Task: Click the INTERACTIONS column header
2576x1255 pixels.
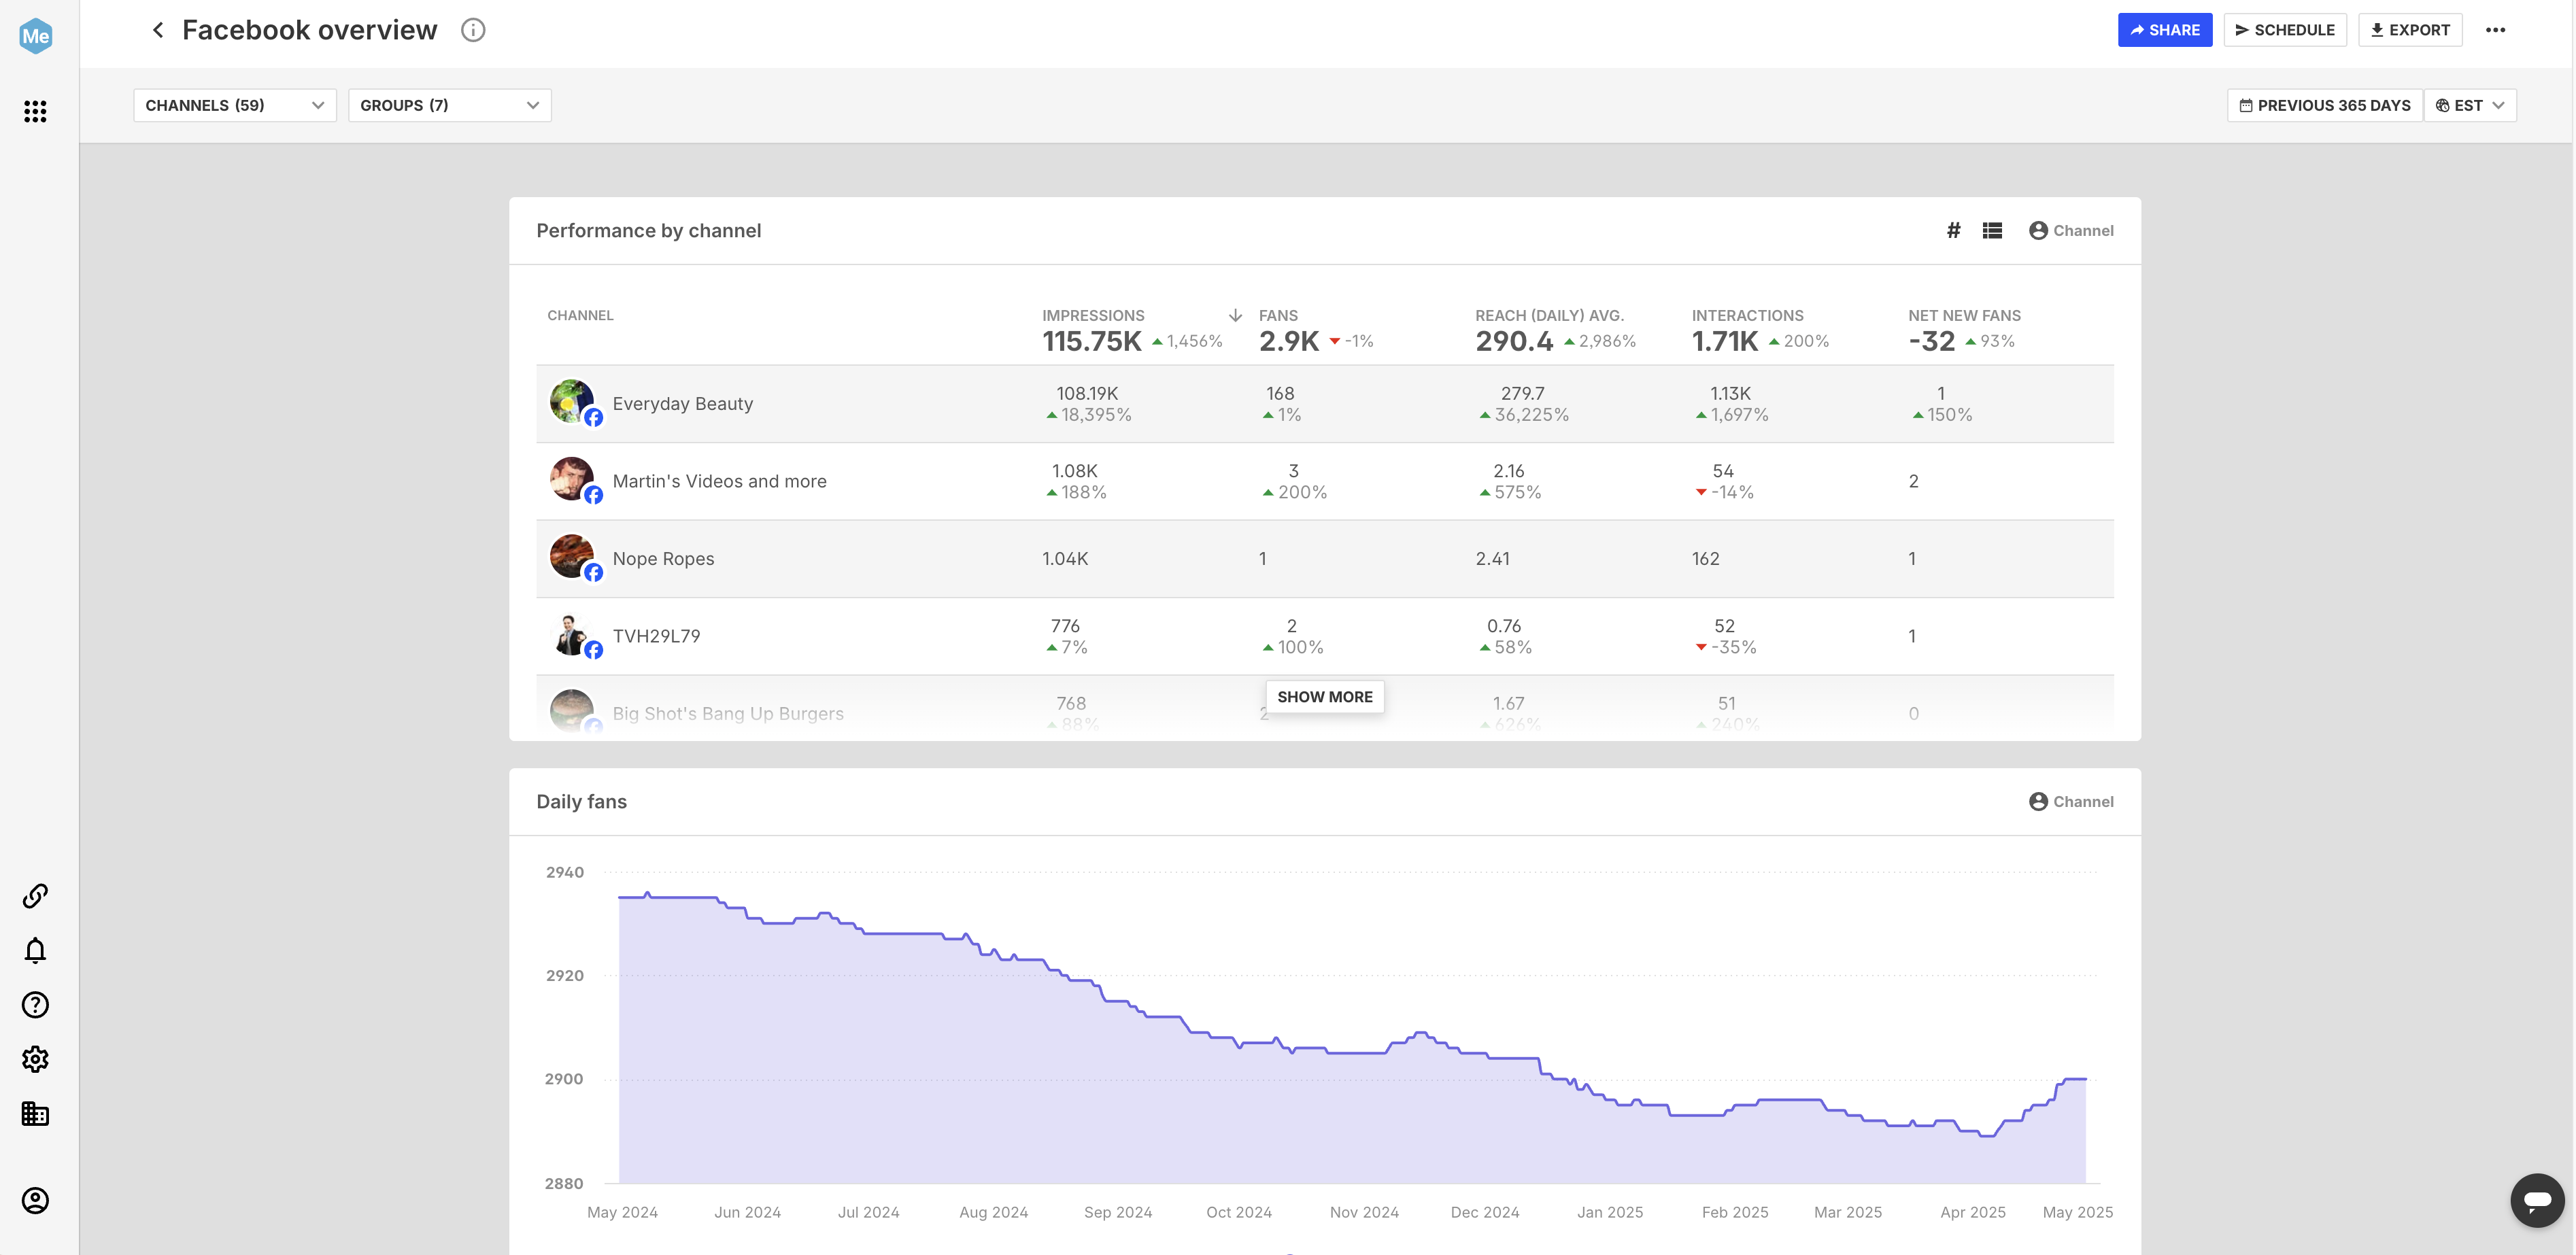Action: pos(1747,315)
